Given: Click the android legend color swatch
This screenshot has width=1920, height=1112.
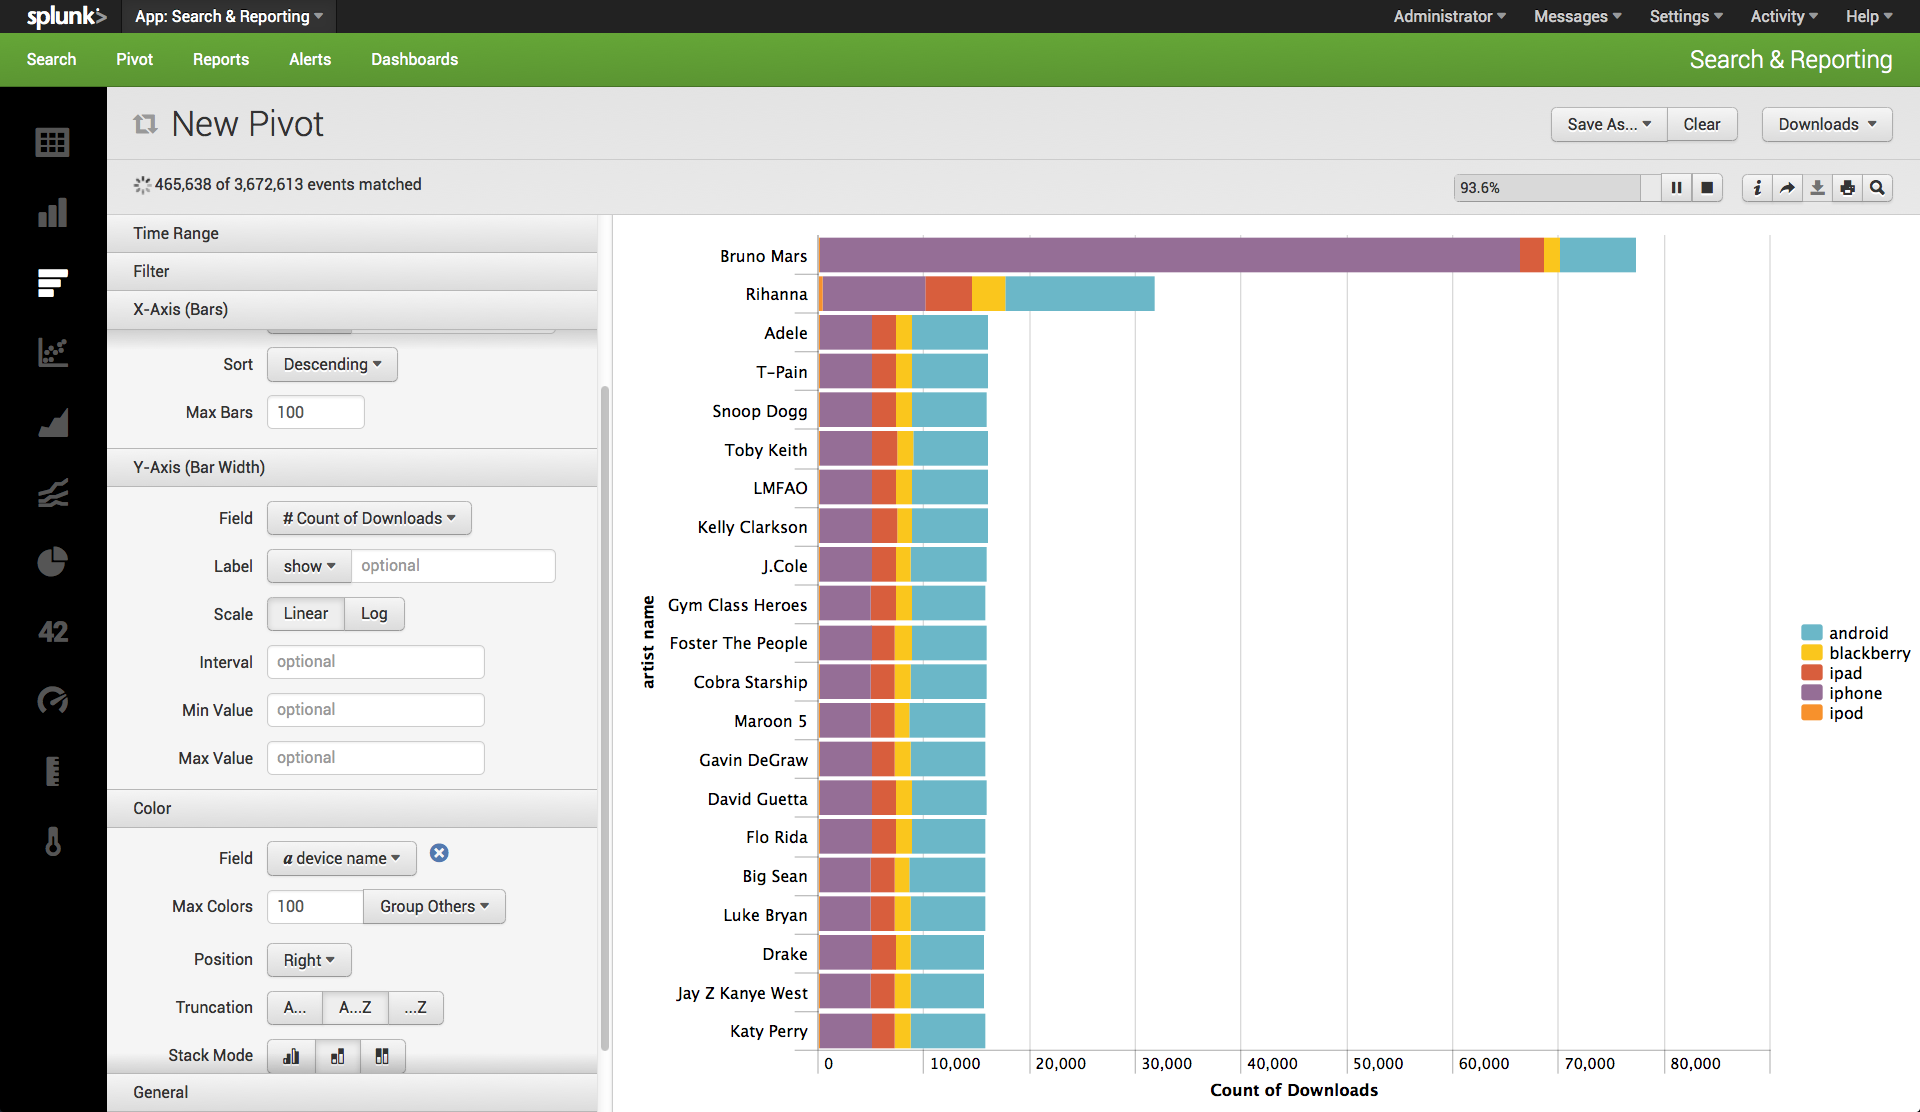Looking at the screenshot, I should 1812,633.
